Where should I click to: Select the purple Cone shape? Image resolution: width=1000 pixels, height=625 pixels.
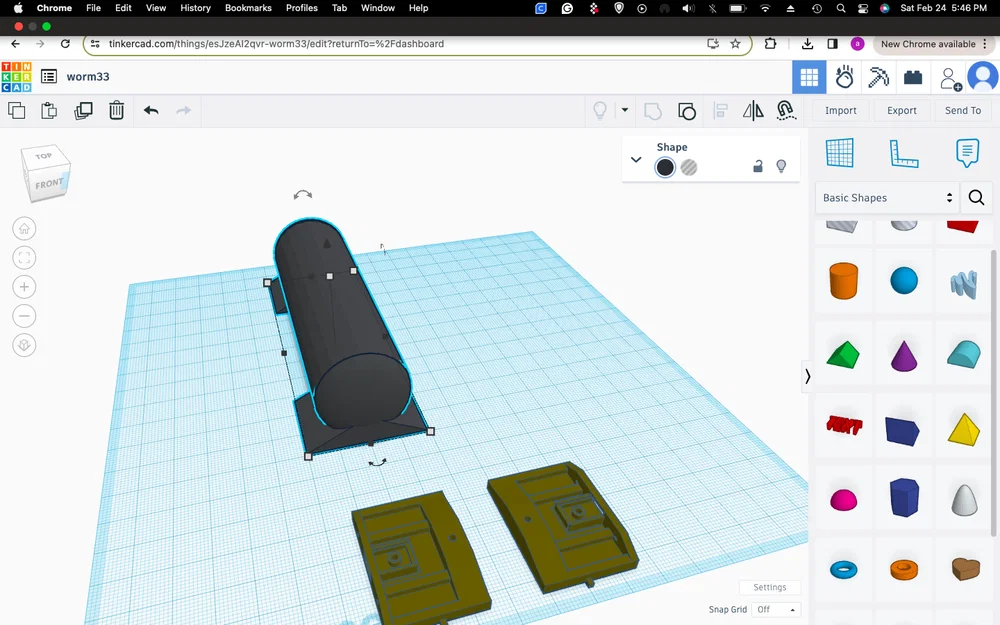pyautogui.click(x=904, y=355)
